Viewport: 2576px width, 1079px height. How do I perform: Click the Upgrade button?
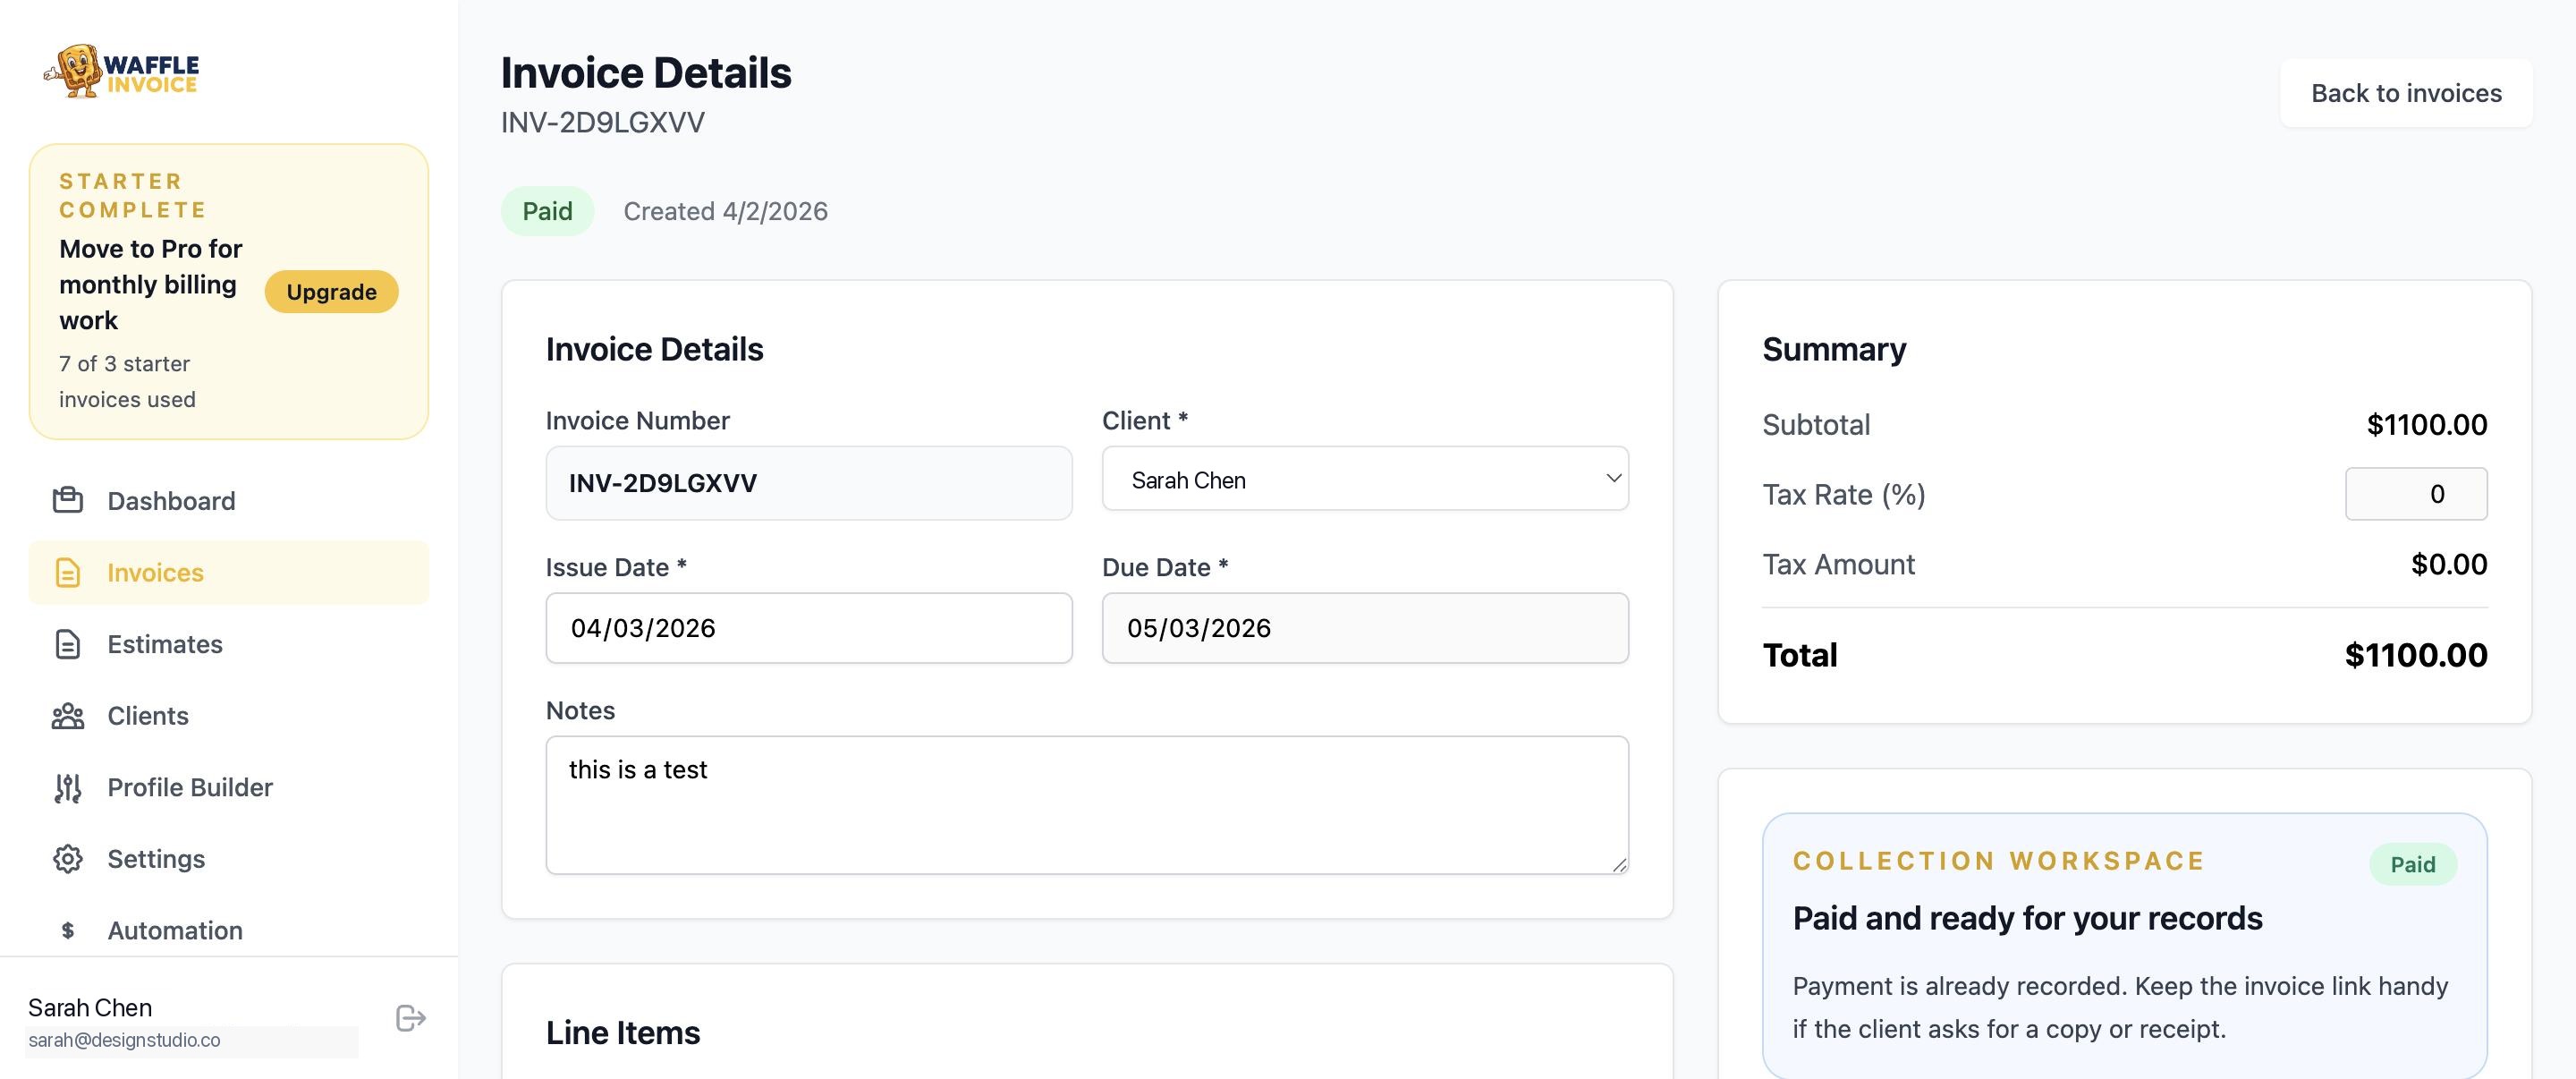click(330, 291)
